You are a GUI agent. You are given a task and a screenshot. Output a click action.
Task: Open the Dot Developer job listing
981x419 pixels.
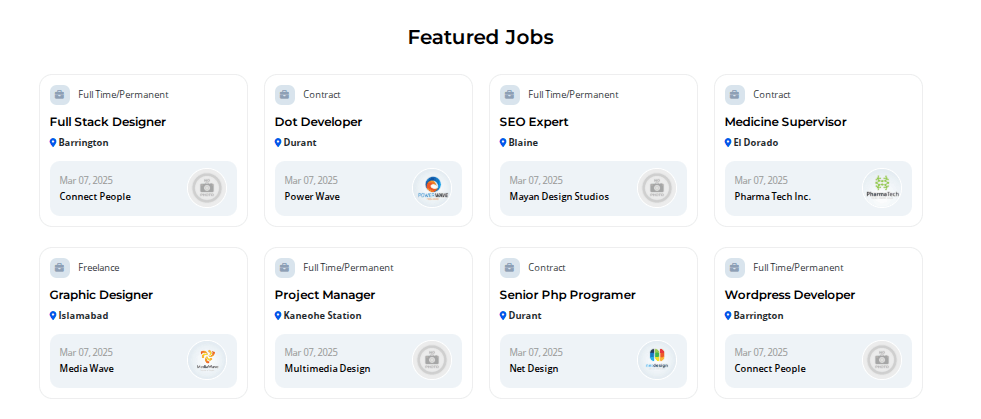click(318, 122)
